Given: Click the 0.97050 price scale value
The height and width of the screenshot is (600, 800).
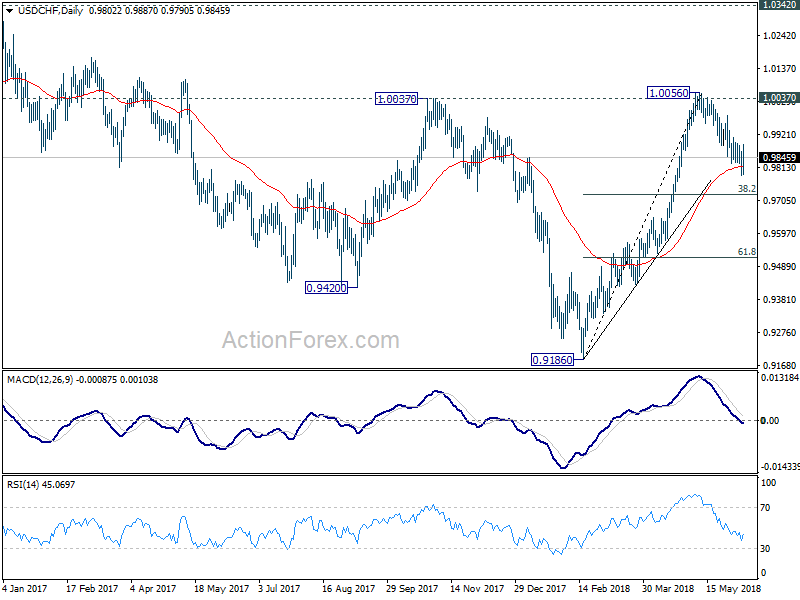Looking at the screenshot, I should pos(779,201).
